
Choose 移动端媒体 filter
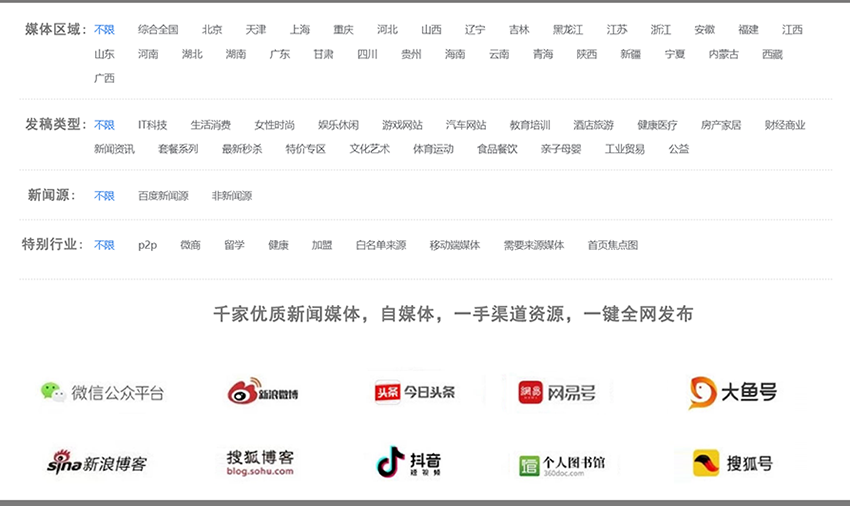coord(455,245)
